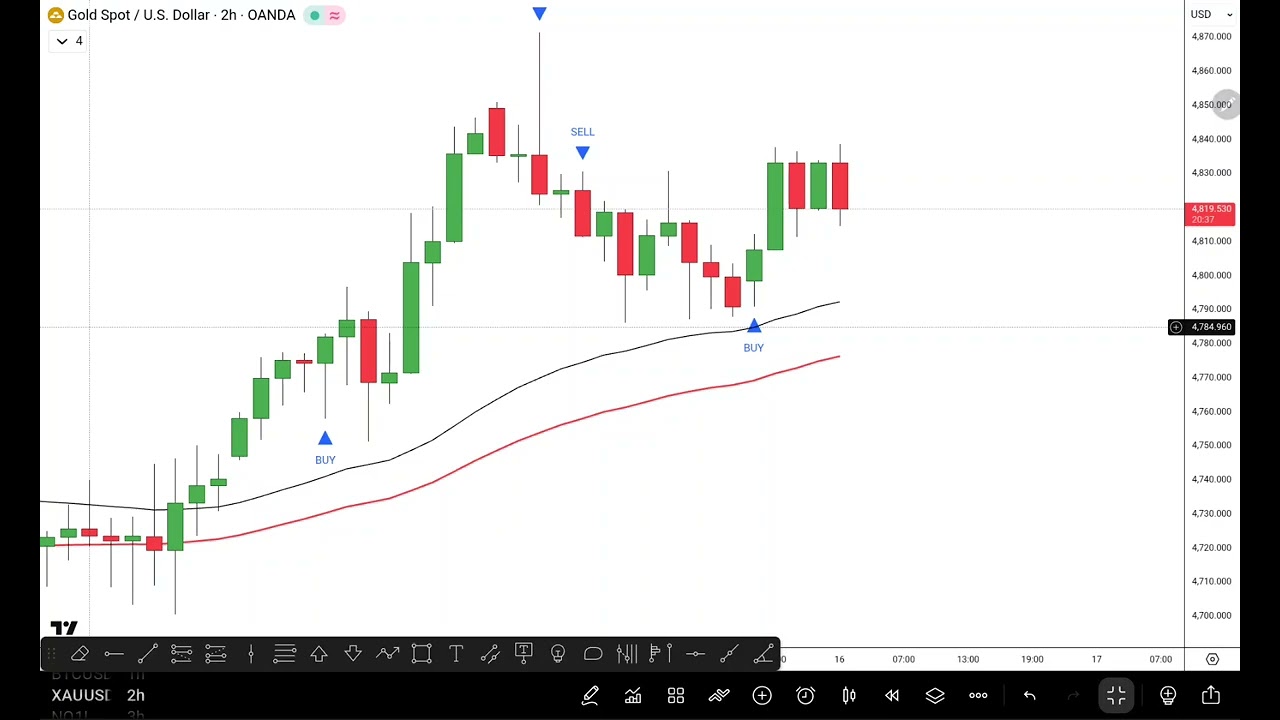Select the Arrow Mark Down tool
1280x720 pixels.
click(353, 654)
